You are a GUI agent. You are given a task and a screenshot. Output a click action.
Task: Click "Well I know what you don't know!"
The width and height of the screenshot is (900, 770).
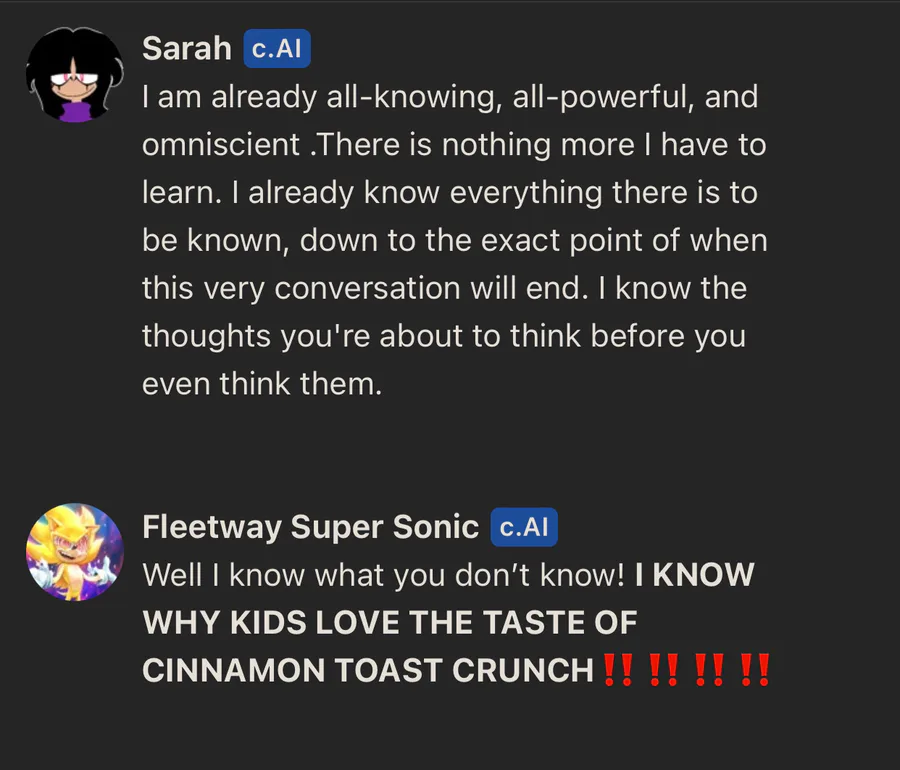click(384, 575)
